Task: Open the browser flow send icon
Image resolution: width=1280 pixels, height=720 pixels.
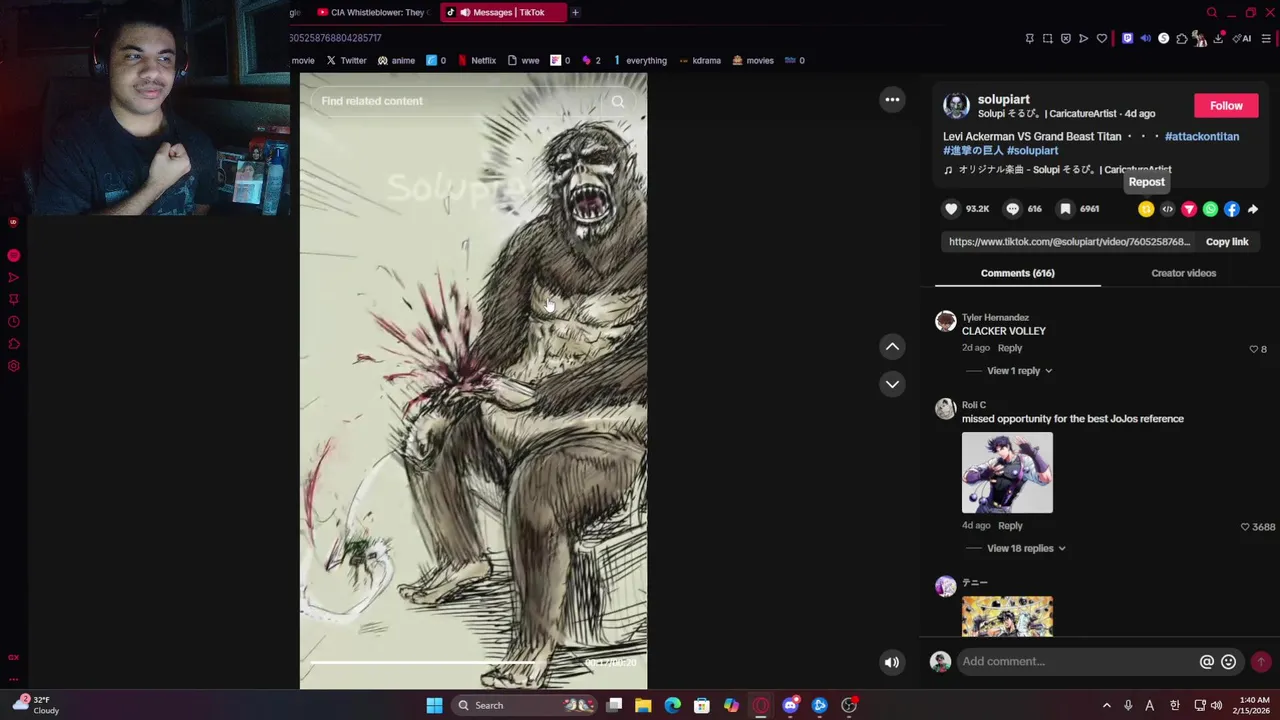Action: [x=1083, y=39]
